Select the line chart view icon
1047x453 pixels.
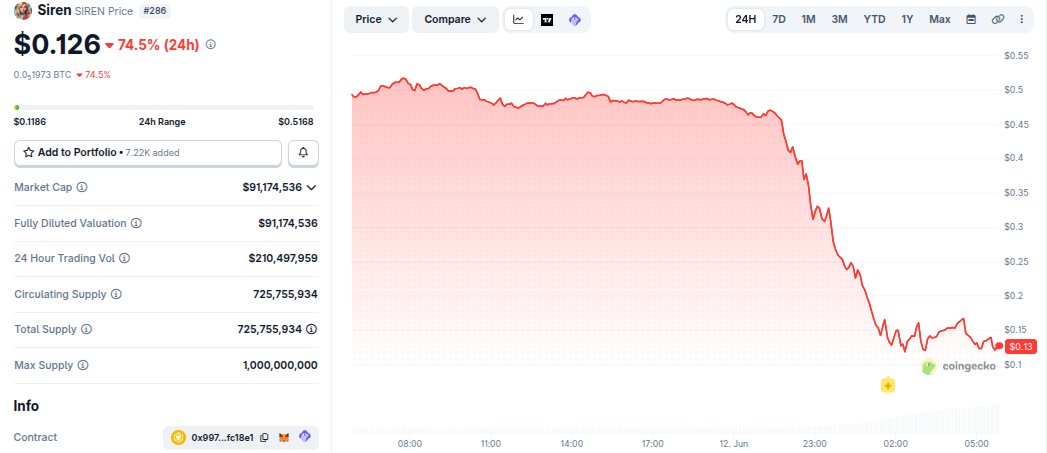point(519,19)
